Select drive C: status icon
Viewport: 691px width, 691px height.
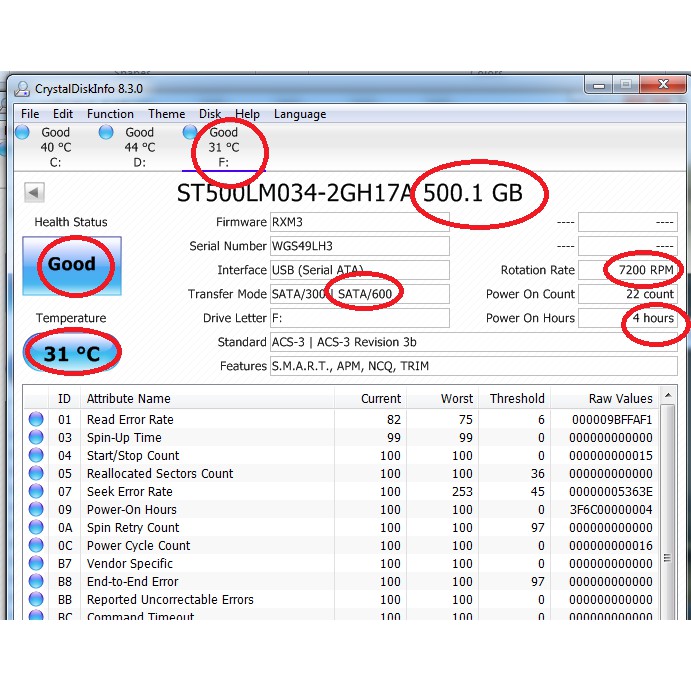pos(23,132)
